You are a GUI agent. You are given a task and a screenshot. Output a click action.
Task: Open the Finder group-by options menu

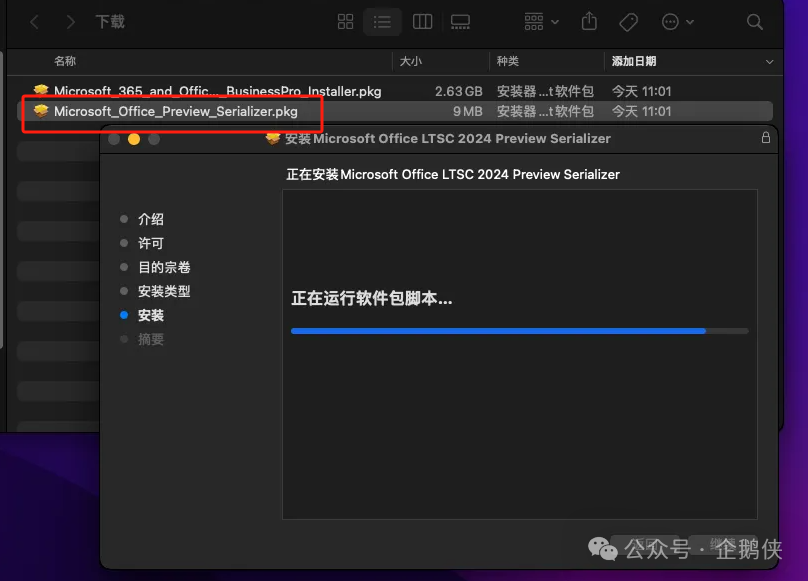coord(541,22)
